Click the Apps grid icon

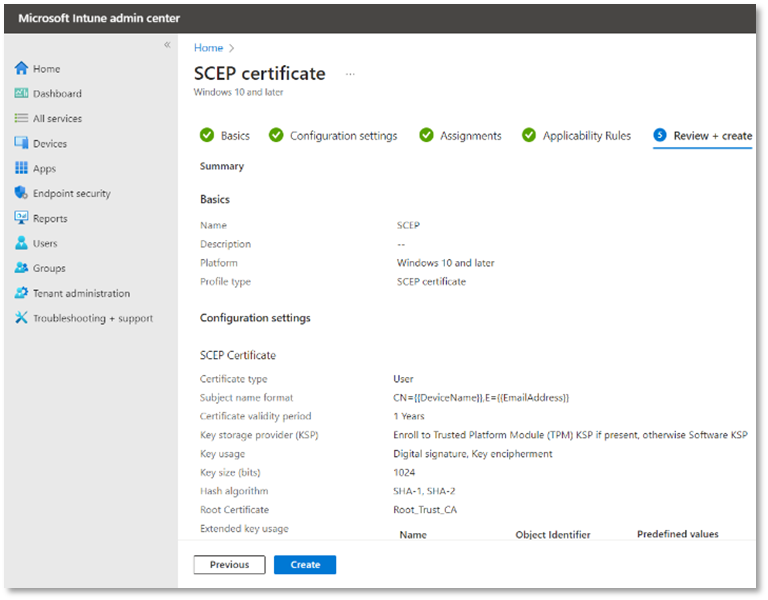[x=21, y=169]
